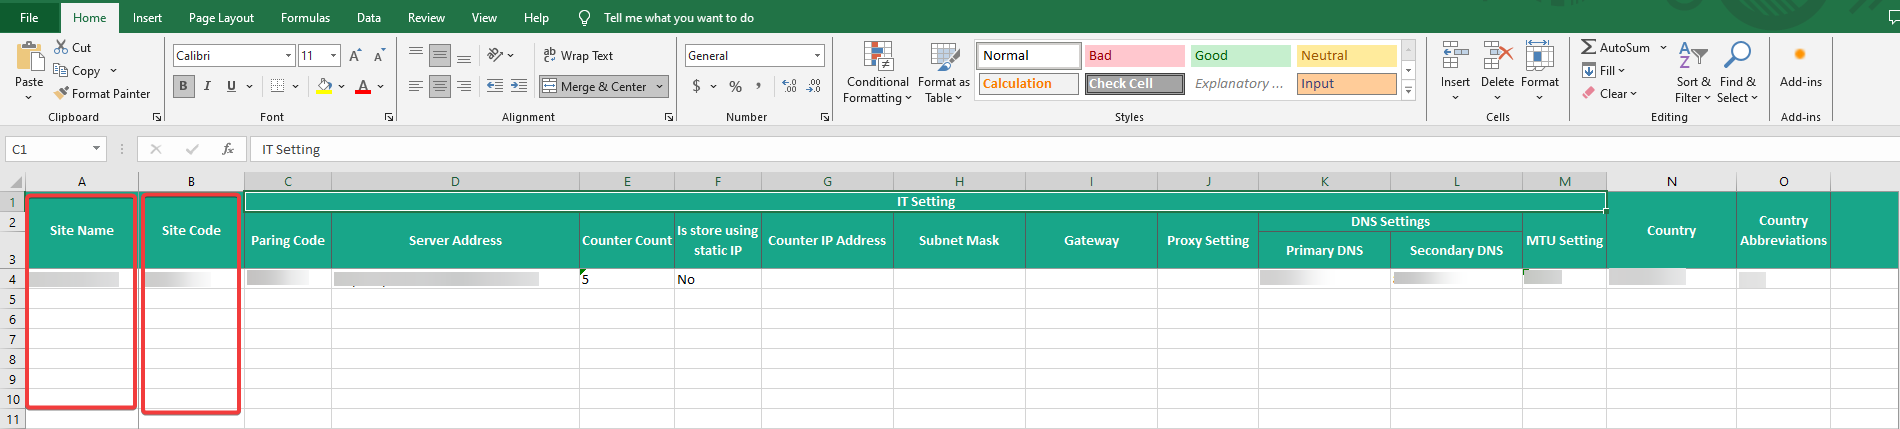Apply the Check Cell style

click(x=1134, y=84)
